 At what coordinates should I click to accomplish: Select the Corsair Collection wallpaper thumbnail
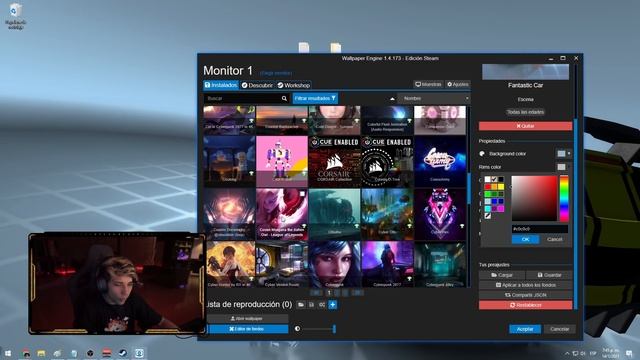tap(334, 161)
